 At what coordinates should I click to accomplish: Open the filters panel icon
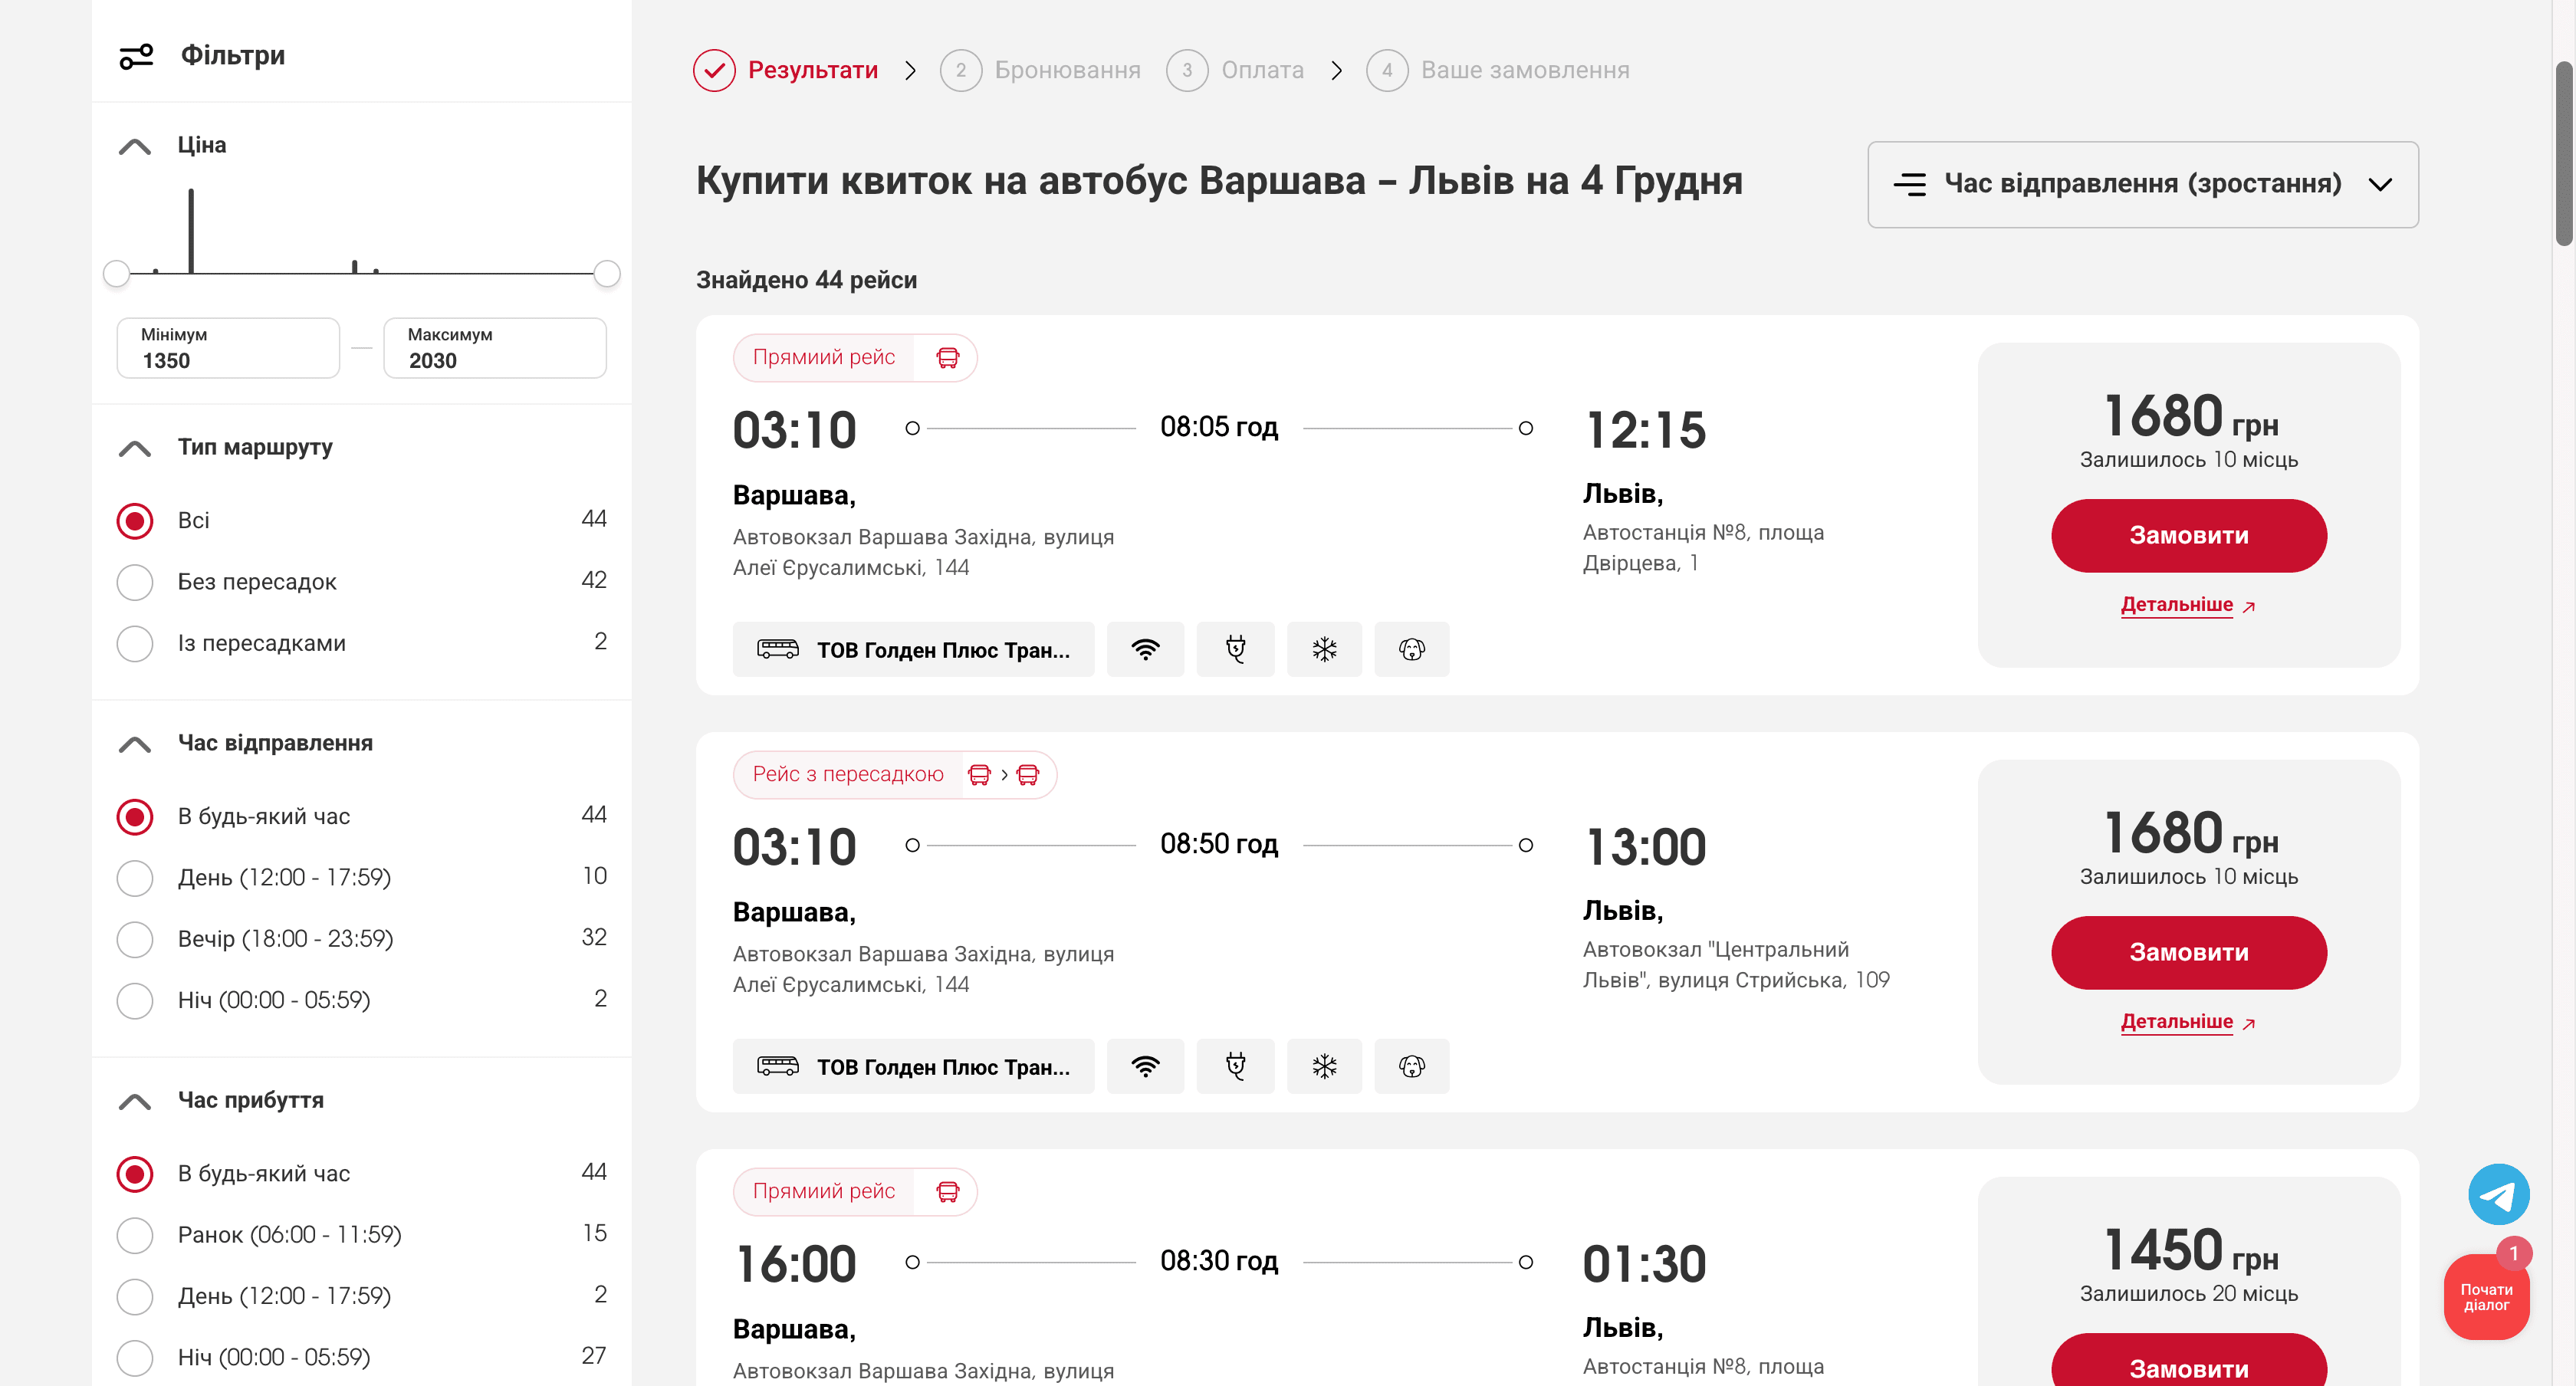click(136, 55)
